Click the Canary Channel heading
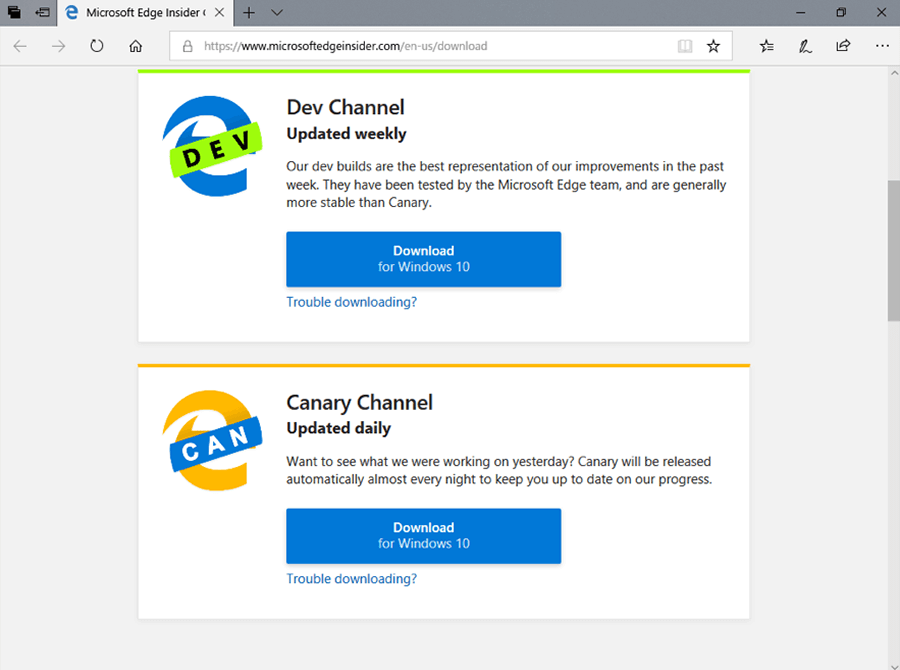900x670 pixels. pyautogui.click(x=359, y=402)
